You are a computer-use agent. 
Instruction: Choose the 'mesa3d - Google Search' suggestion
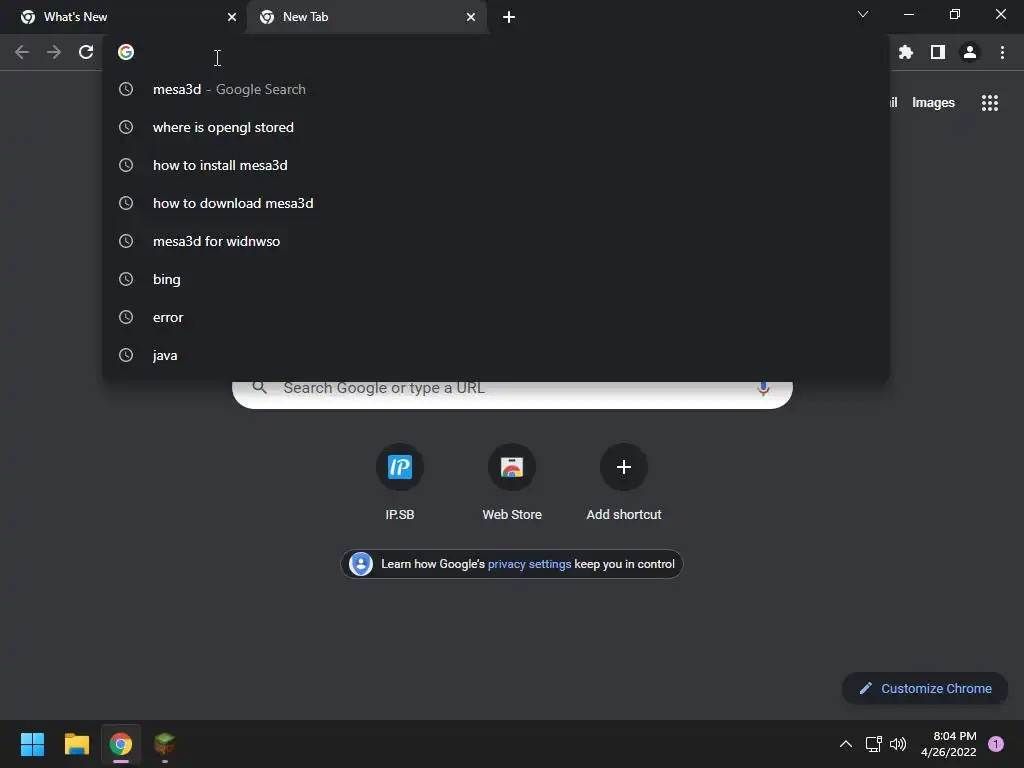coord(496,89)
